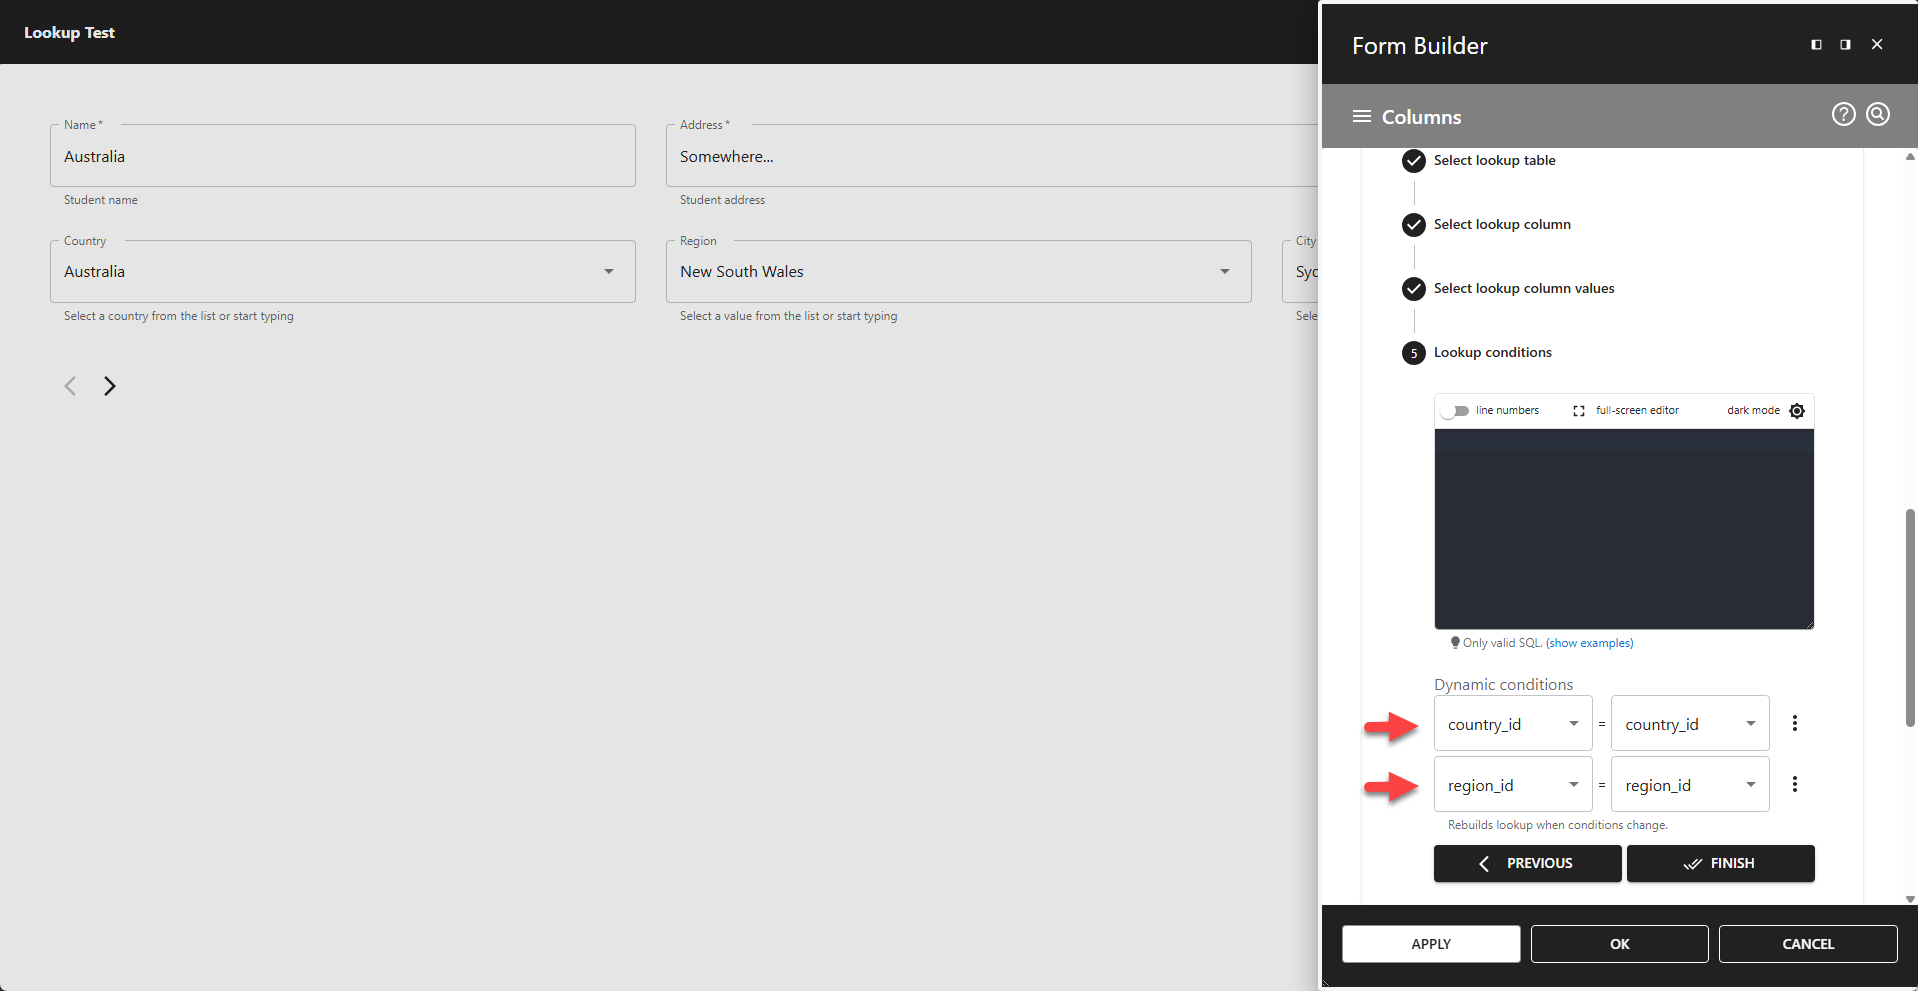Dock the Form Builder panel using the left-dock icon
The height and width of the screenshot is (991, 1918).
click(x=1815, y=44)
